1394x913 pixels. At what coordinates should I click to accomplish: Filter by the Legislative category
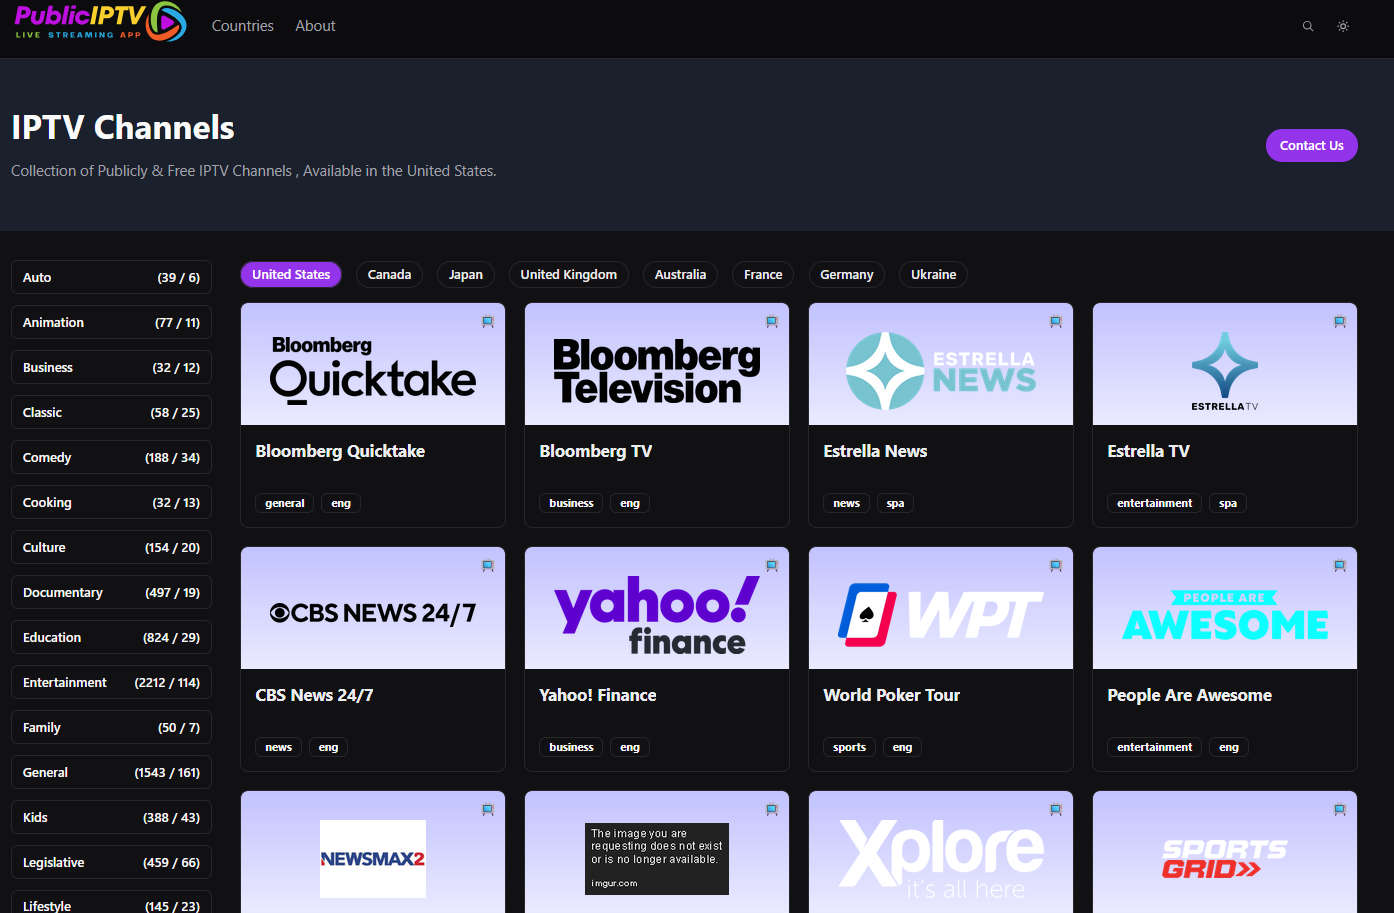[x=111, y=862]
